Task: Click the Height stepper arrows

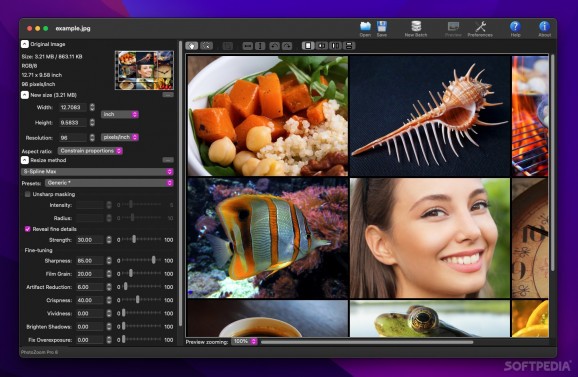Action: [x=92, y=122]
